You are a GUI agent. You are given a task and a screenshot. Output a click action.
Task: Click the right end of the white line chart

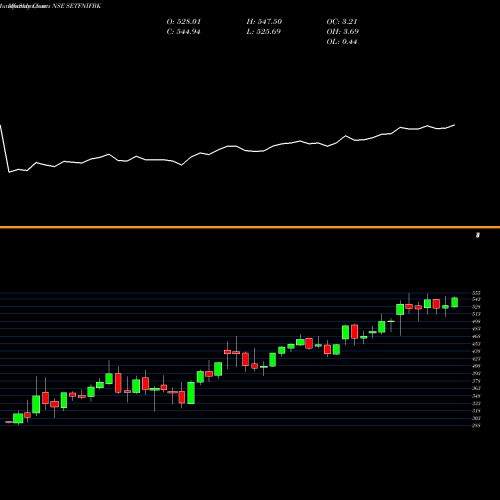(454, 125)
